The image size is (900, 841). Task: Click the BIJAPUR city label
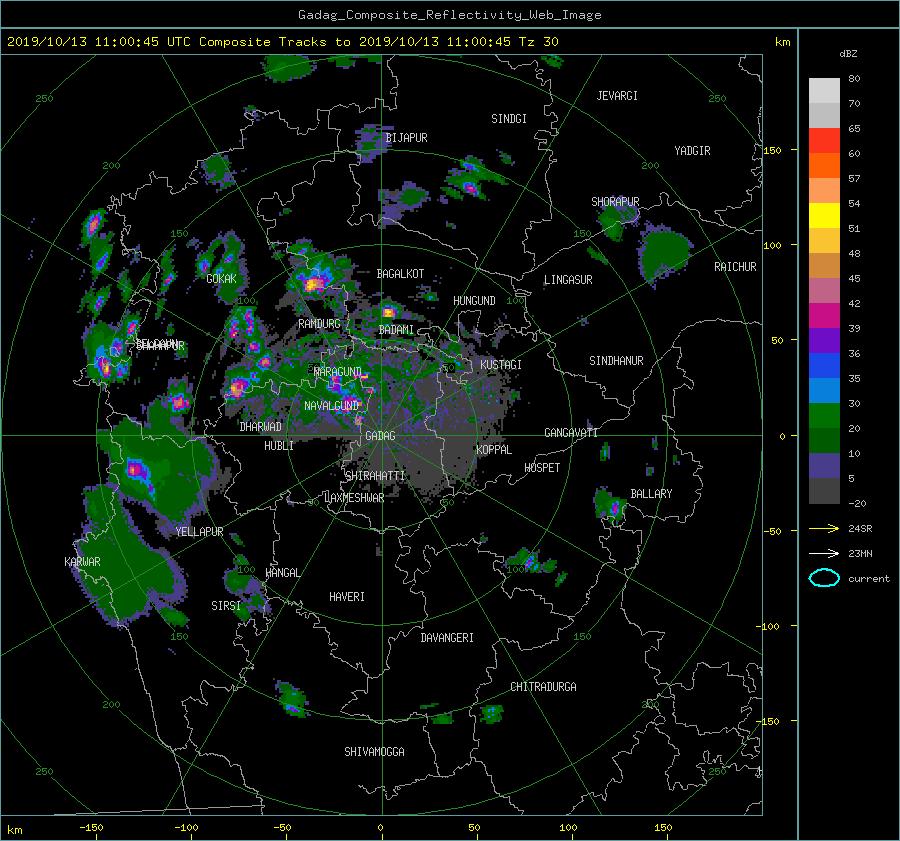(x=406, y=138)
